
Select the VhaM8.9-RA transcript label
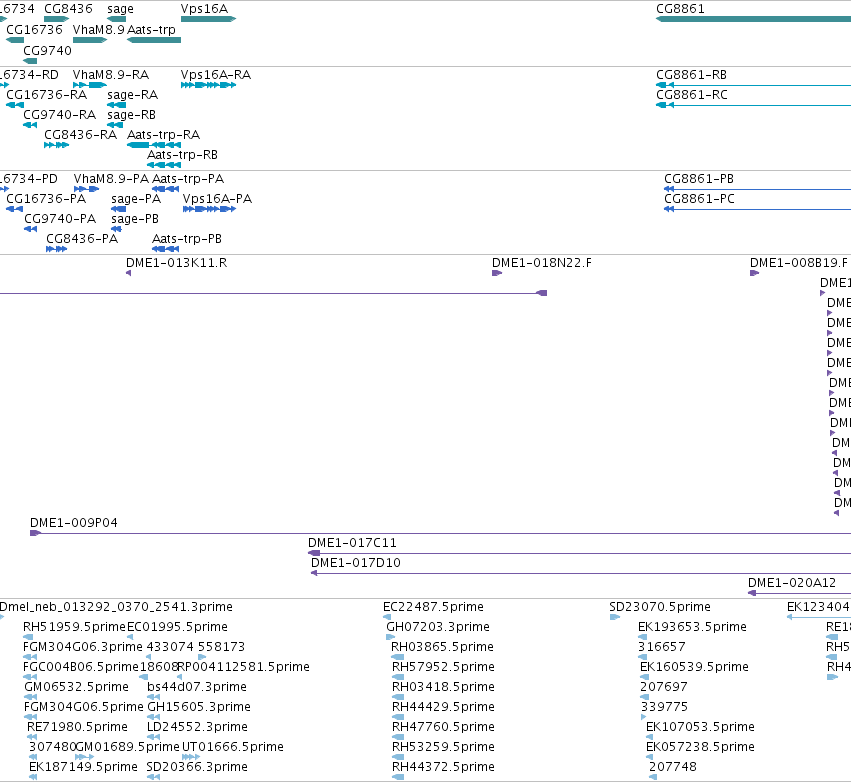(111, 74)
